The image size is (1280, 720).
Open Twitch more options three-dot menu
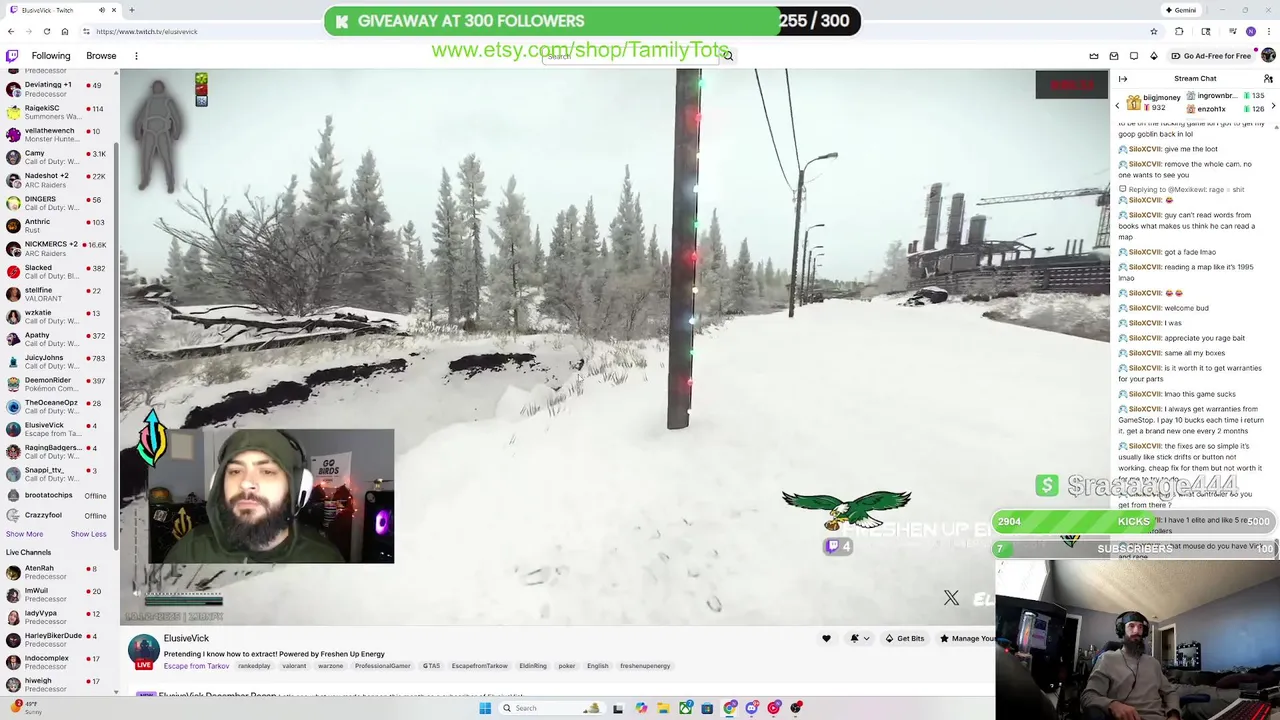pyautogui.click(x=136, y=56)
